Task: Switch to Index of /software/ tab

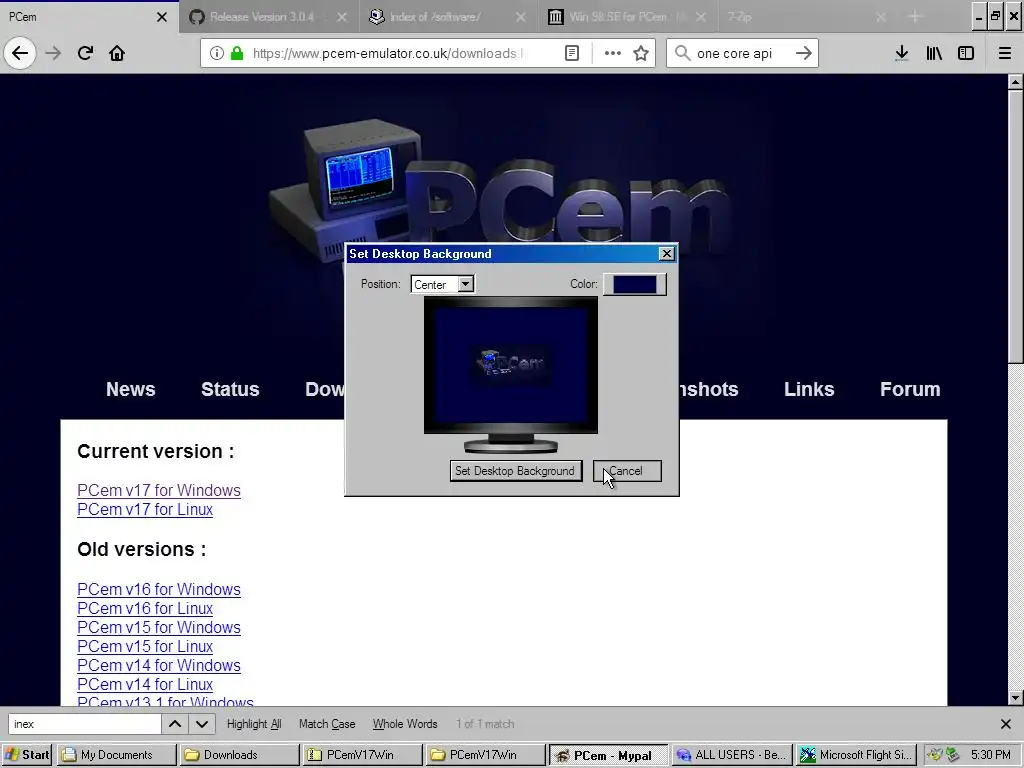Action: [434, 17]
